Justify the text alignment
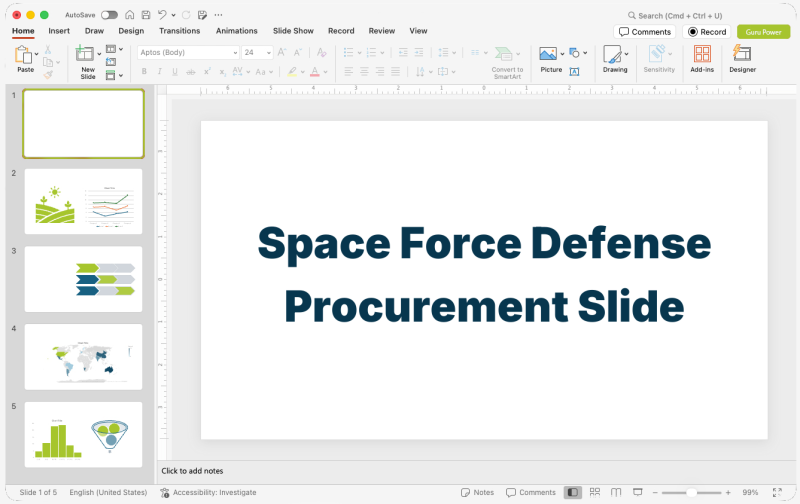This screenshot has height=504, width=800. pyautogui.click(x=395, y=72)
